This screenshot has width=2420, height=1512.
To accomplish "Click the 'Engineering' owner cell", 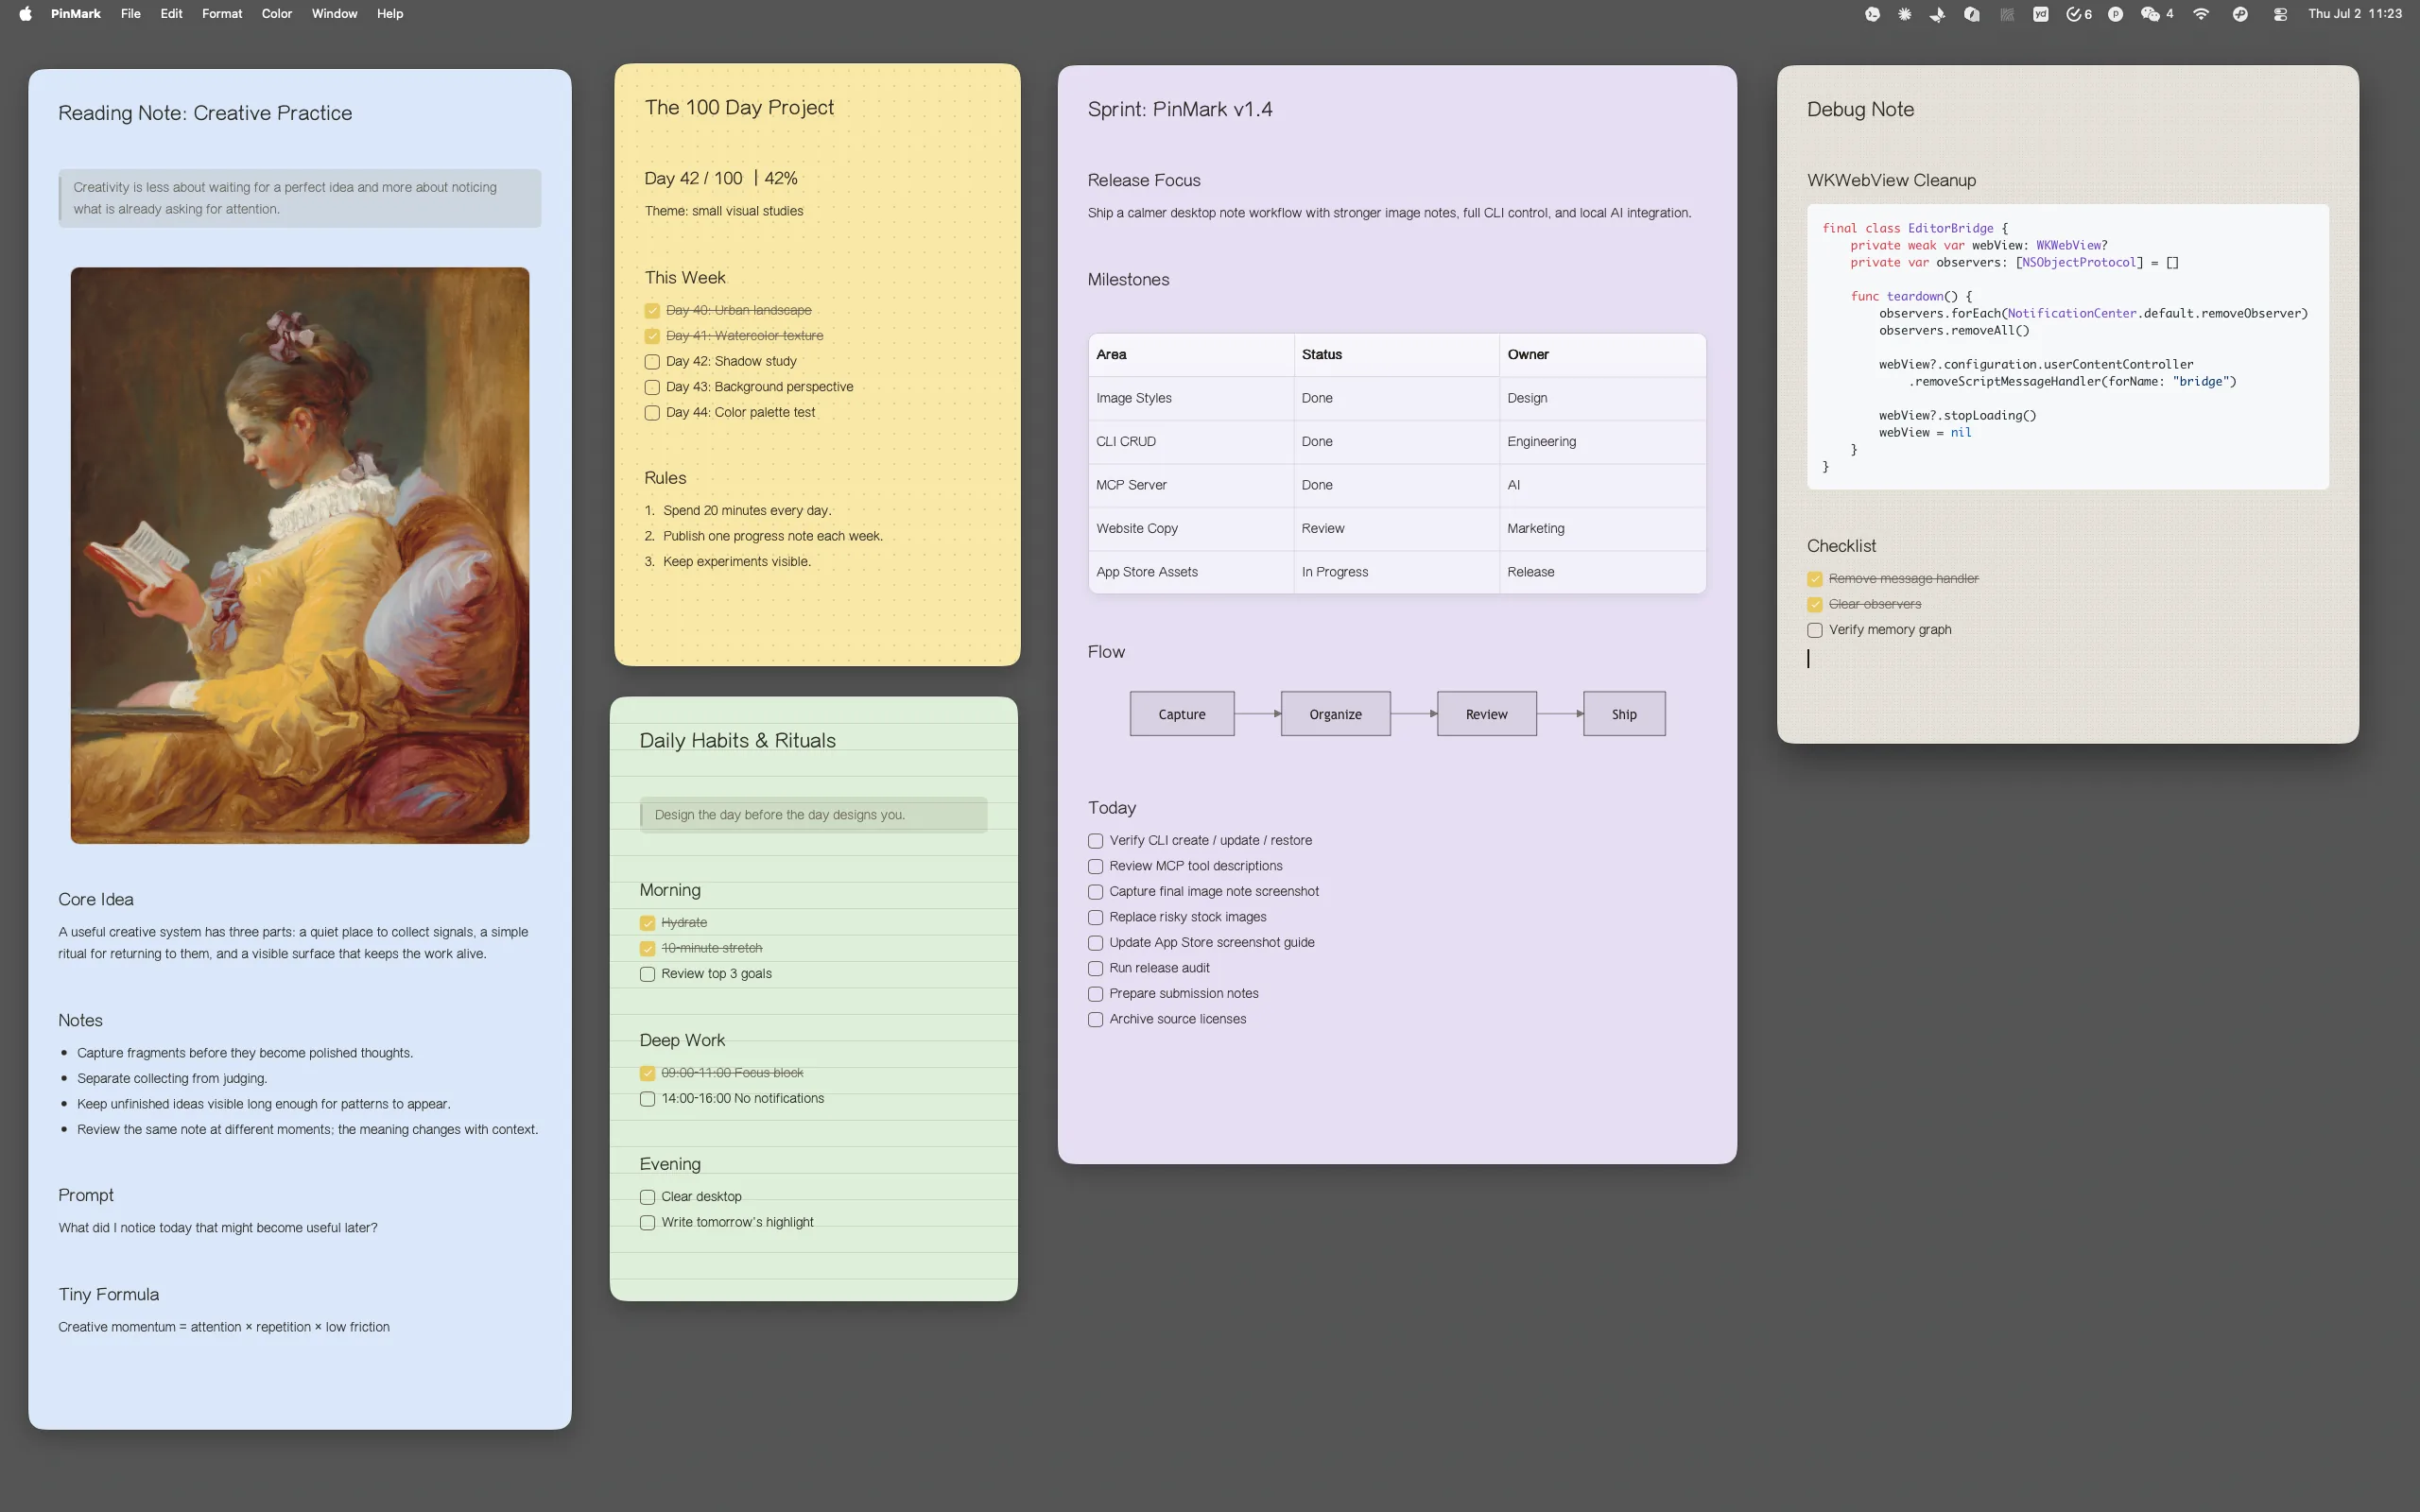I will 1602,441.
